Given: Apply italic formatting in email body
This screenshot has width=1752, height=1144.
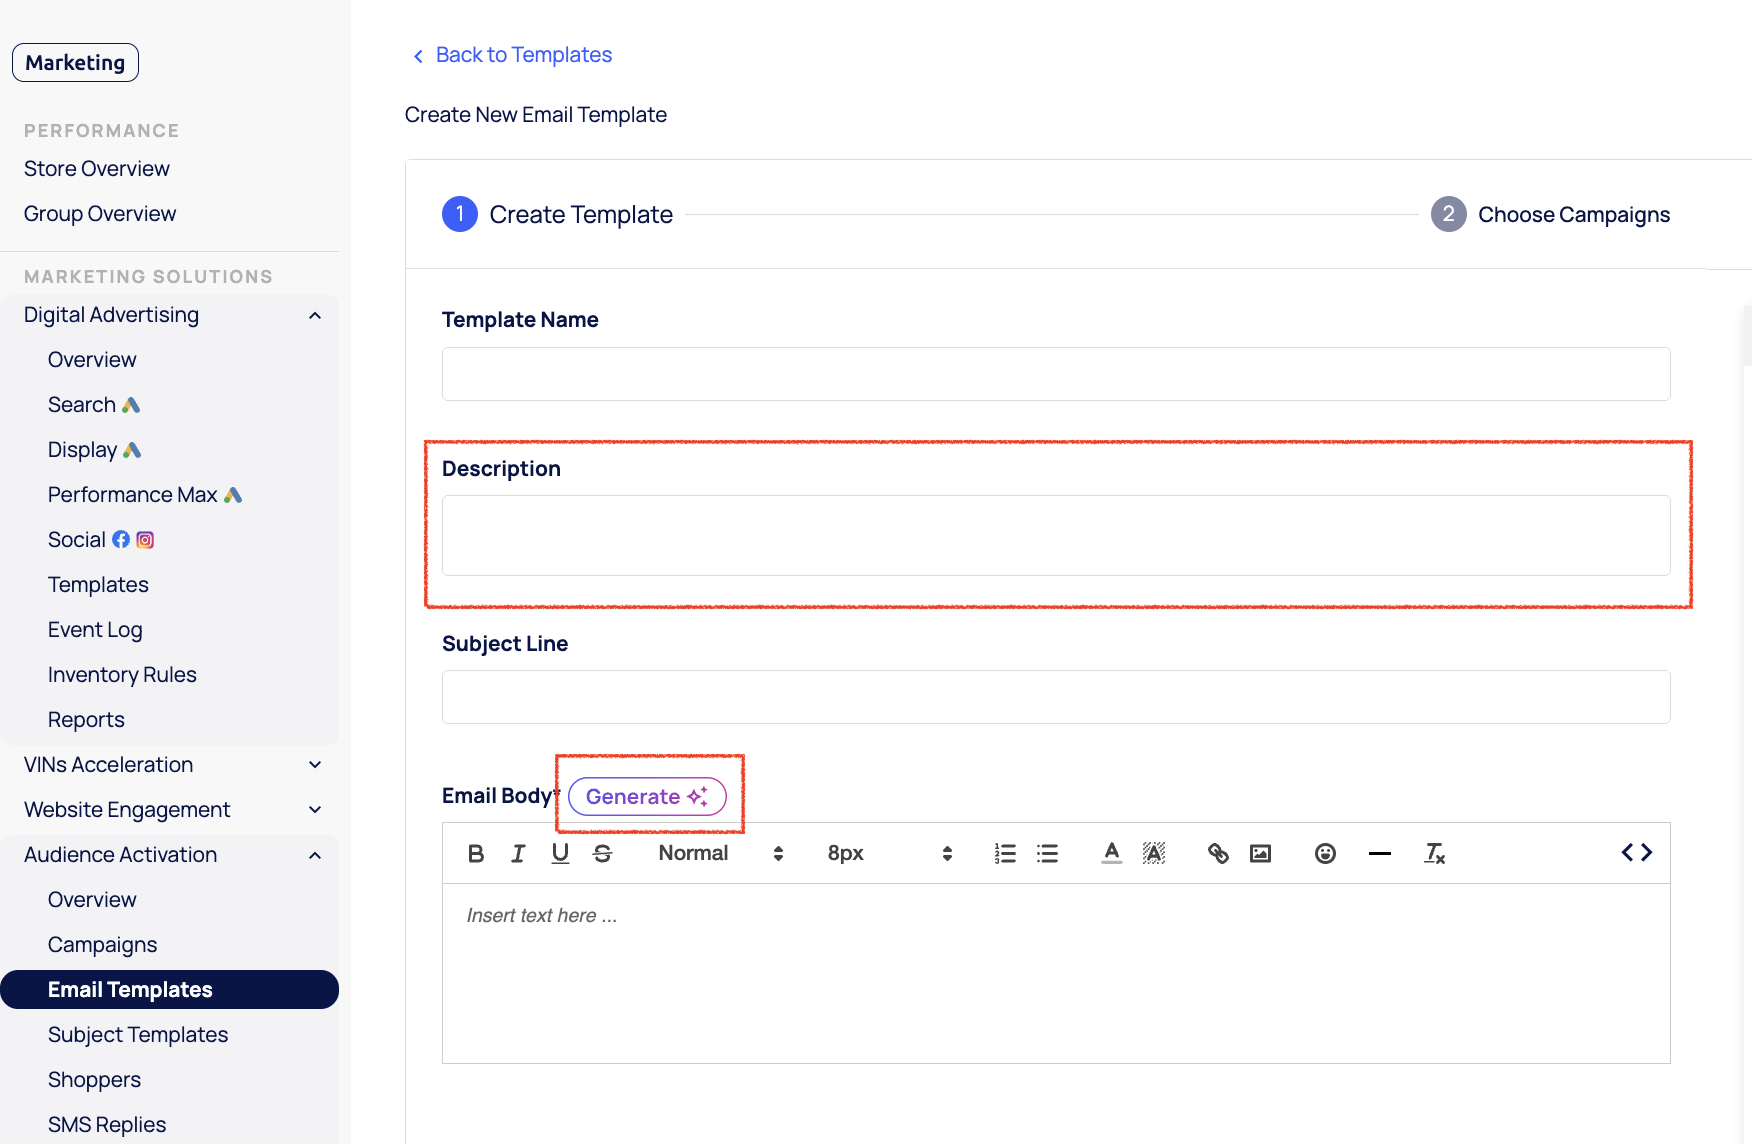Looking at the screenshot, I should [518, 853].
